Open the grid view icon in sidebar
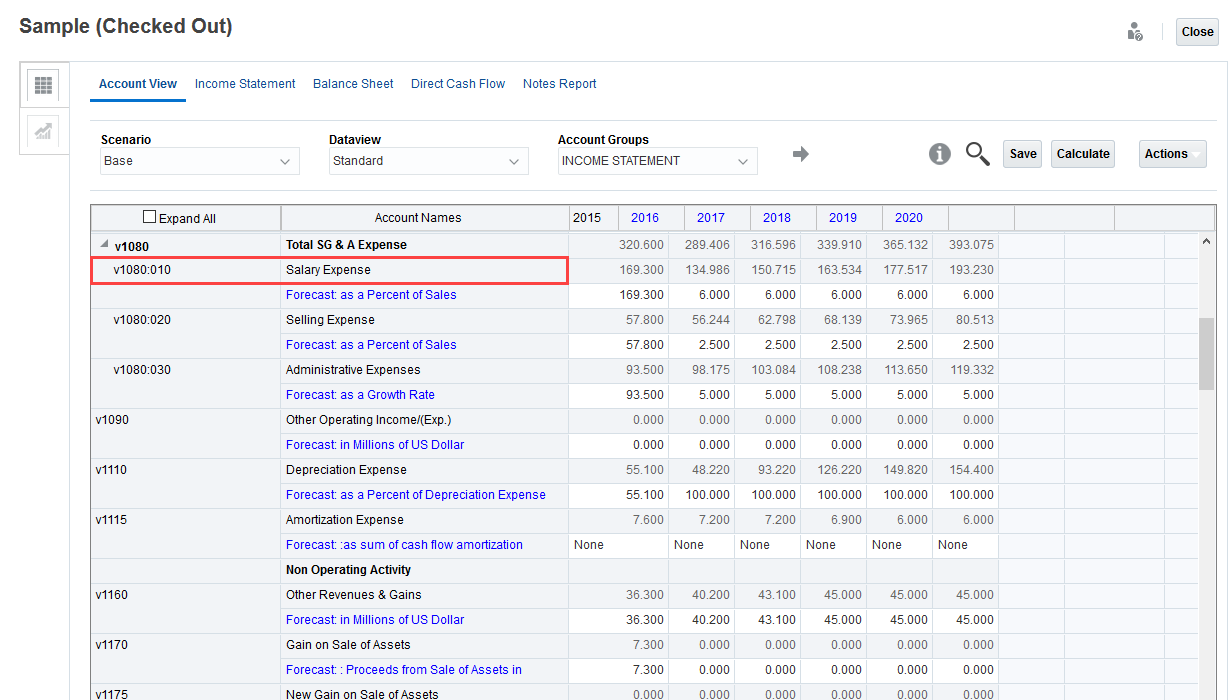Viewport: 1228px width, 700px height. pyautogui.click(x=43, y=85)
